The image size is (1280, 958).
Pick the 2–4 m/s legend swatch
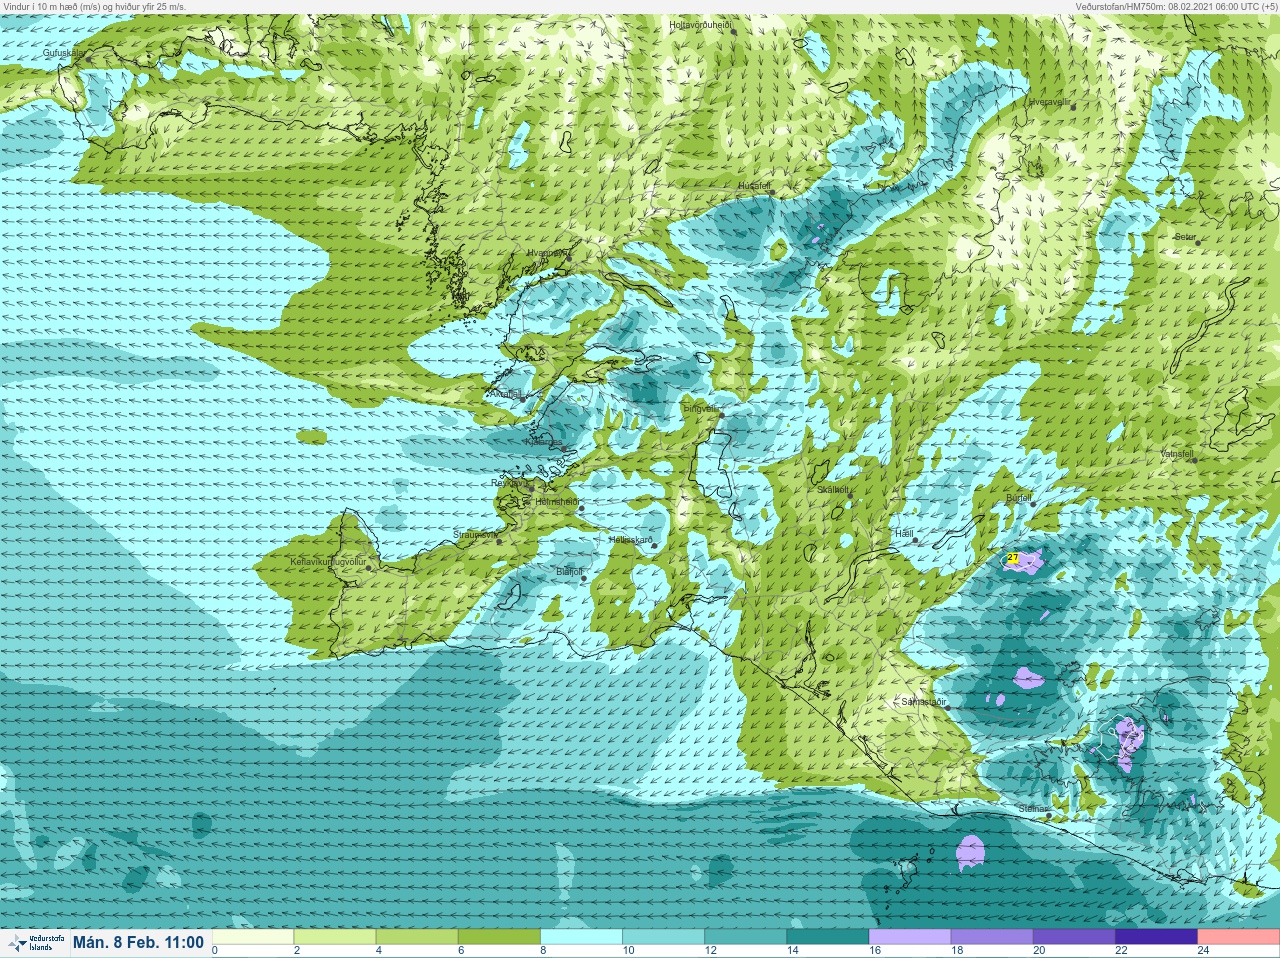pos(335,937)
